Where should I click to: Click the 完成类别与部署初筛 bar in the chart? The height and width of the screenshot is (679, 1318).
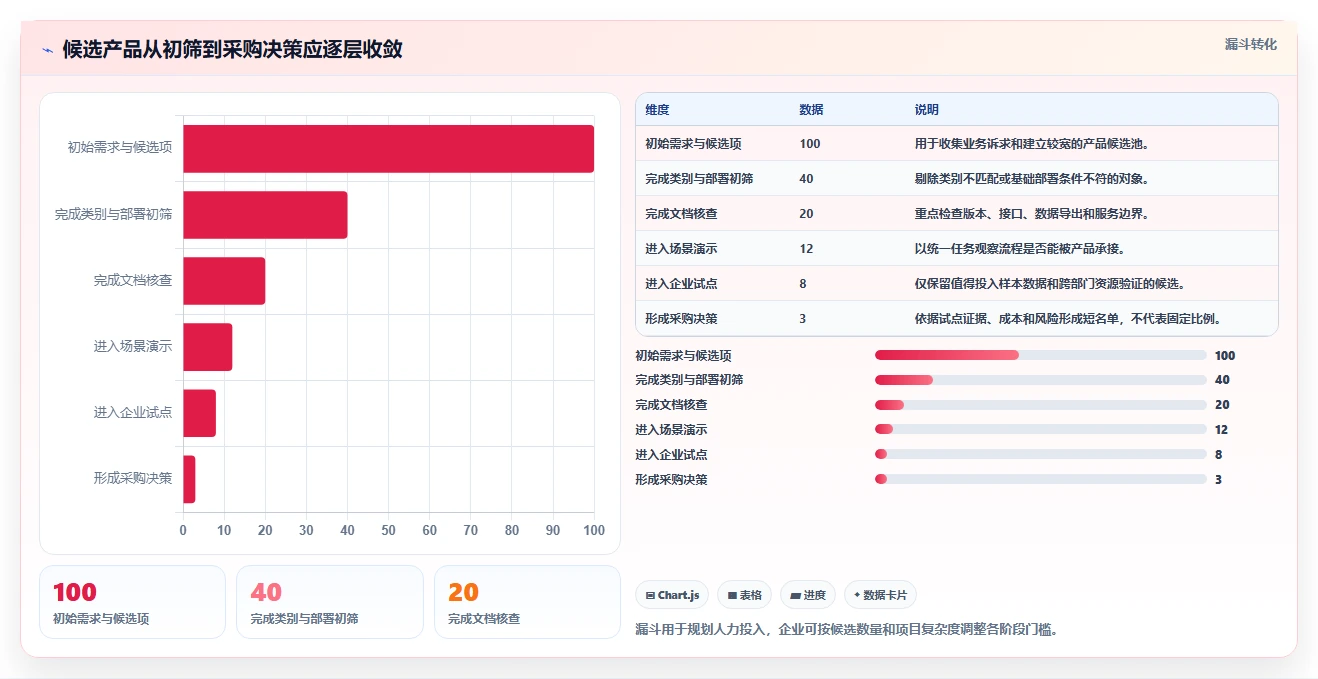pyautogui.click(x=265, y=215)
